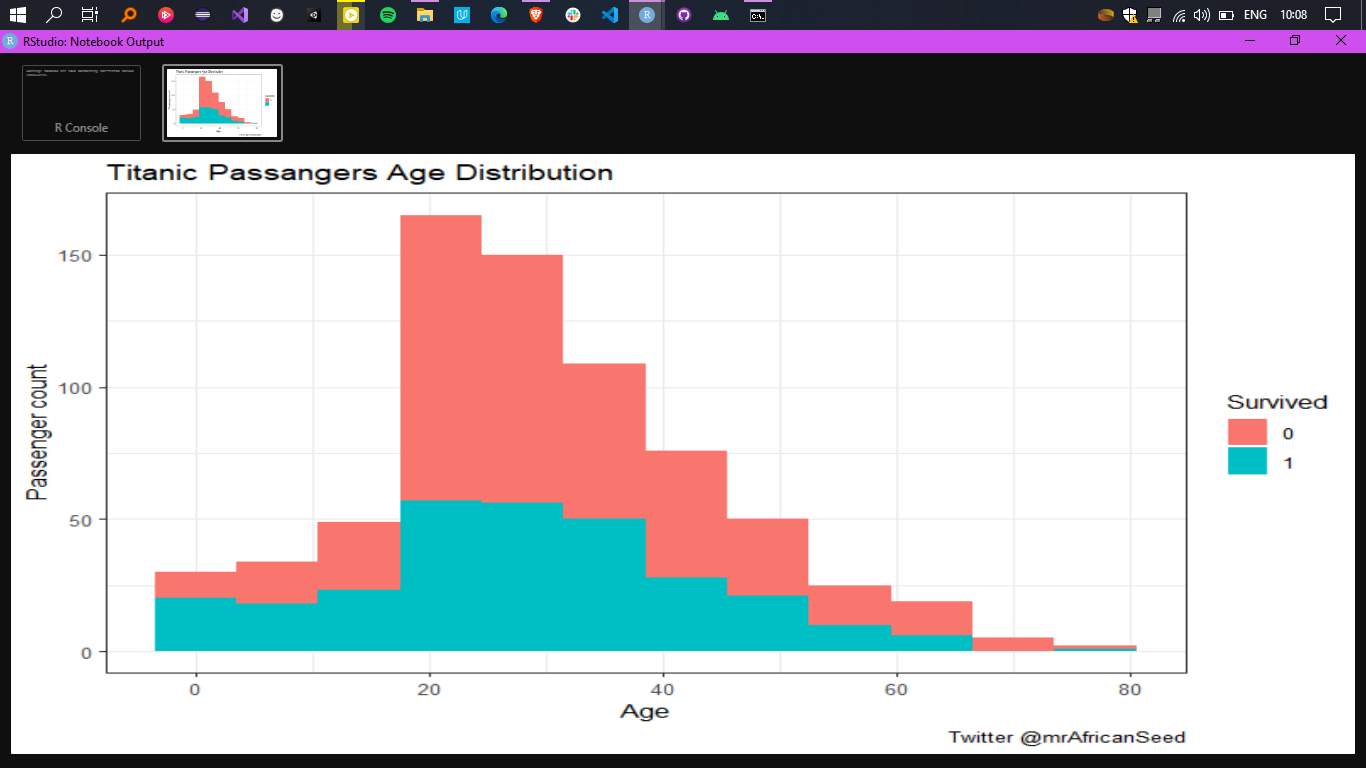Image resolution: width=1366 pixels, height=768 pixels.
Task: Open Visual Studio Code on the taskbar
Action: (610, 15)
